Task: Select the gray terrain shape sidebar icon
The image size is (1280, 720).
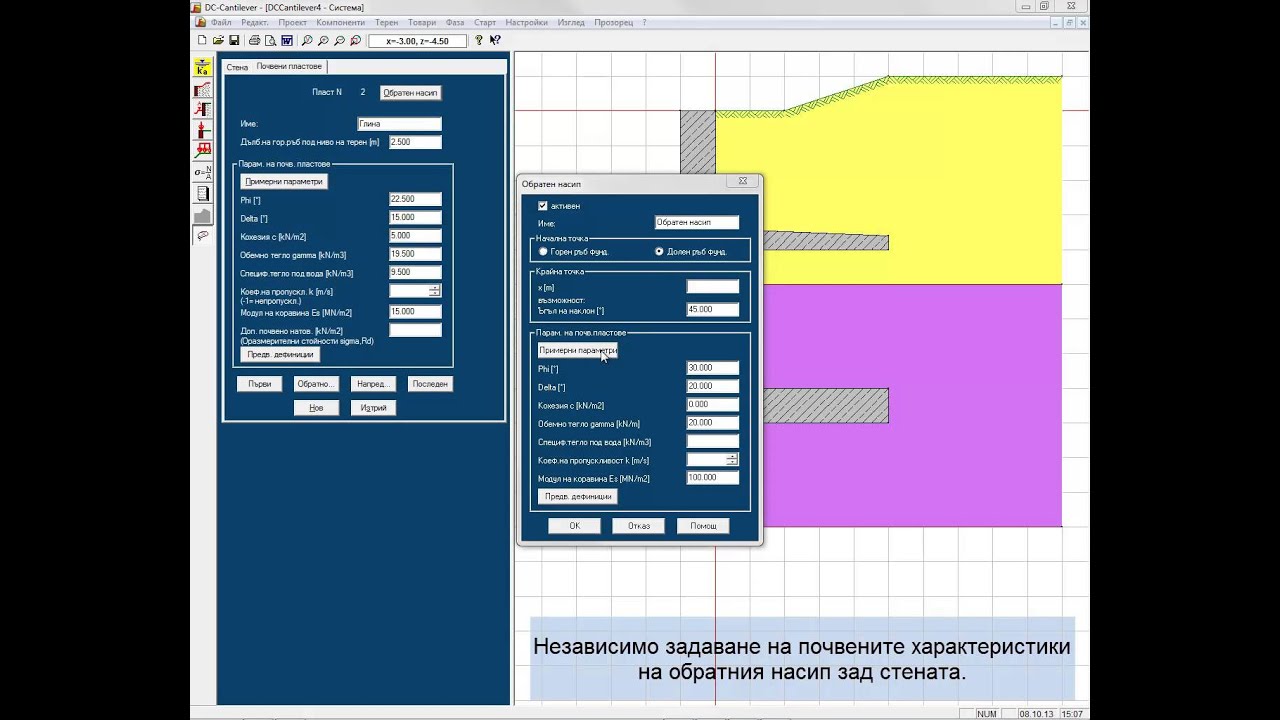Action: 203,215
